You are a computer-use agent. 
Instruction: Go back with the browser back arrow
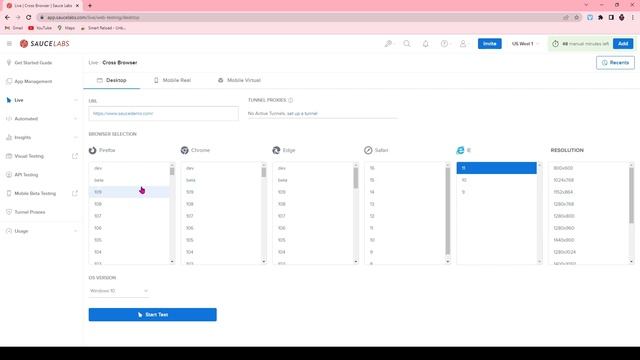(7, 18)
